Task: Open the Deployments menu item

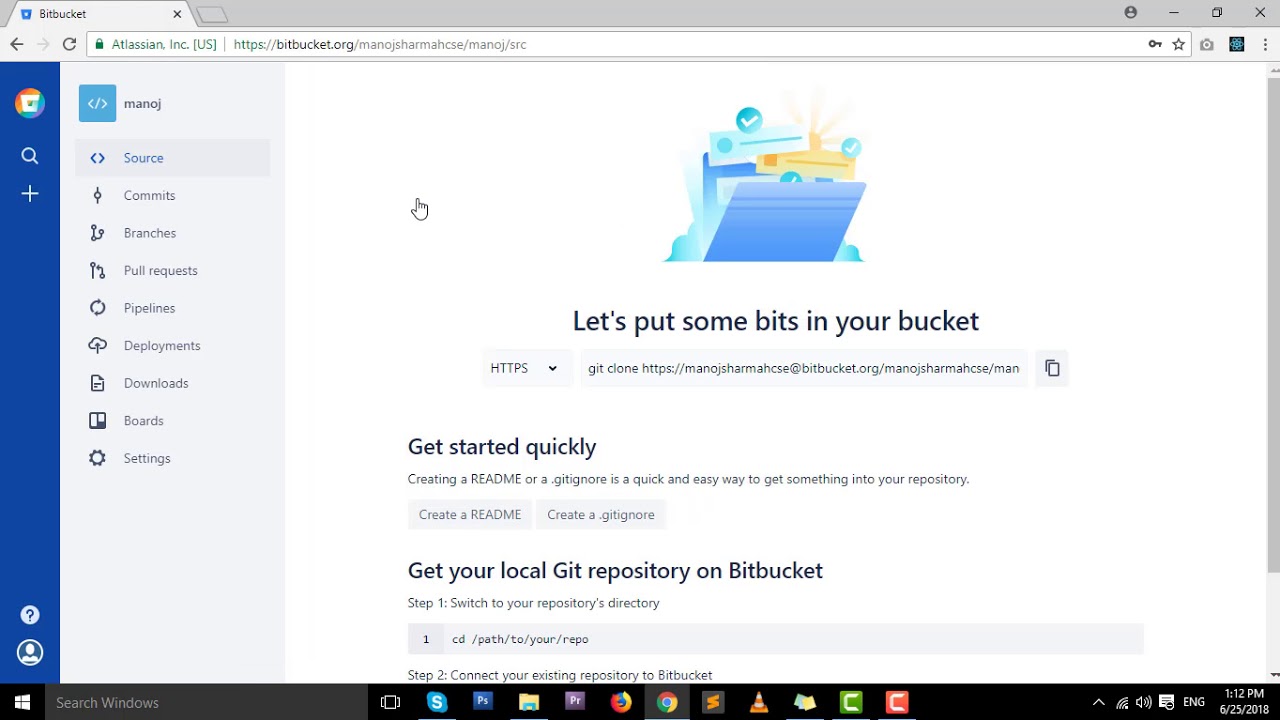Action: (x=173, y=346)
